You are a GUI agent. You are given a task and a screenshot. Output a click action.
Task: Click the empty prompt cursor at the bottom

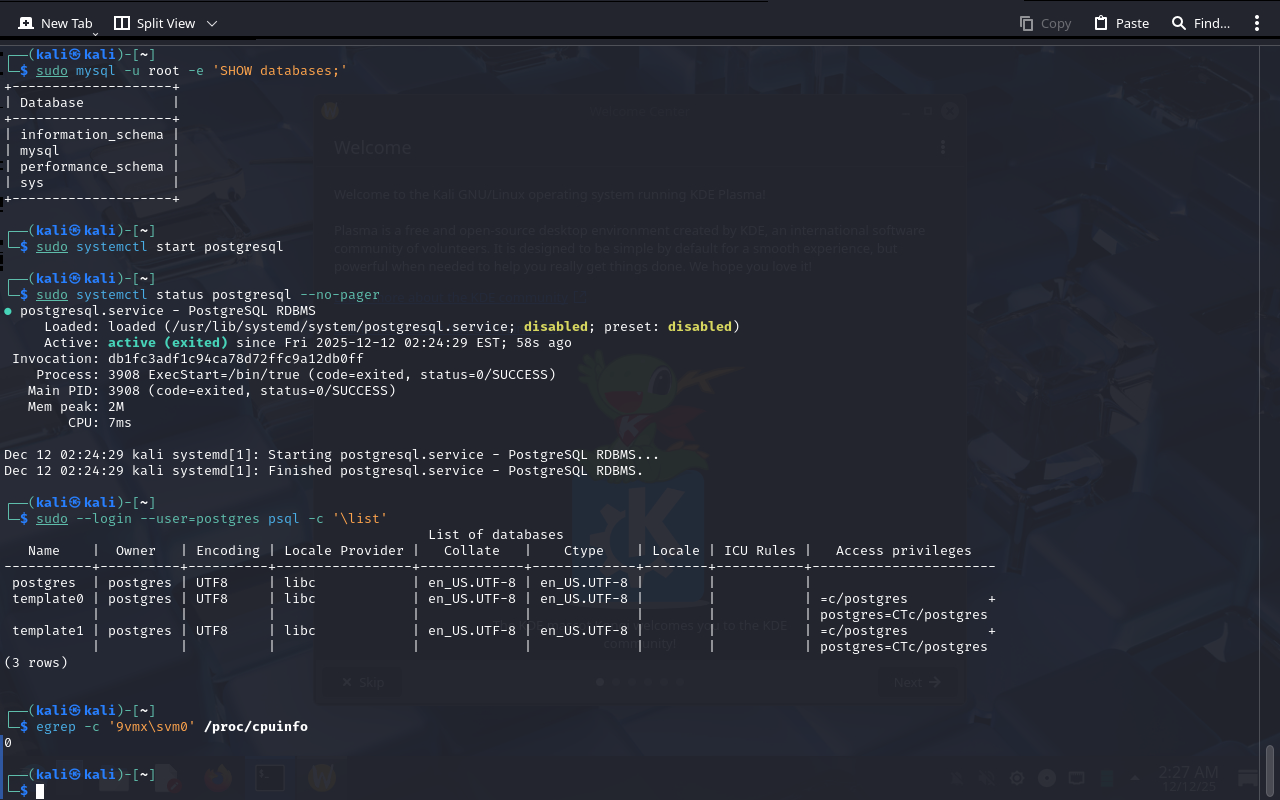40,791
